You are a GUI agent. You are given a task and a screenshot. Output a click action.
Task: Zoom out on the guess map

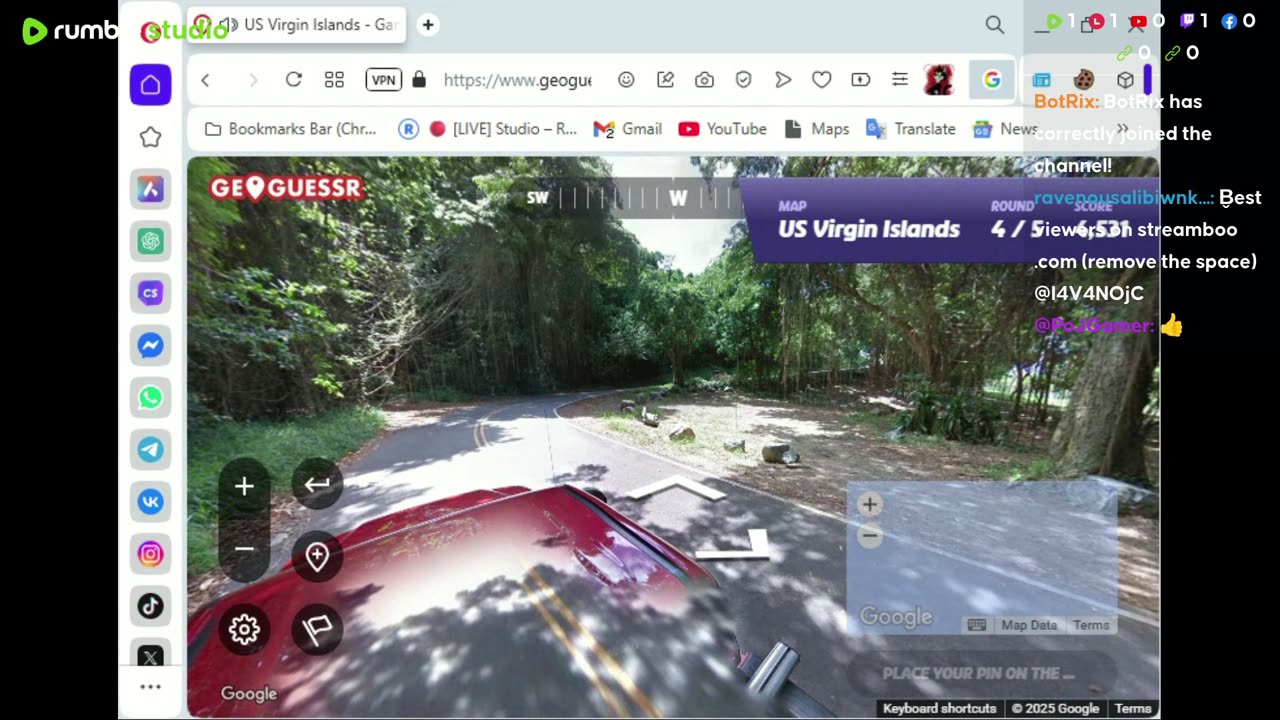point(869,536)
